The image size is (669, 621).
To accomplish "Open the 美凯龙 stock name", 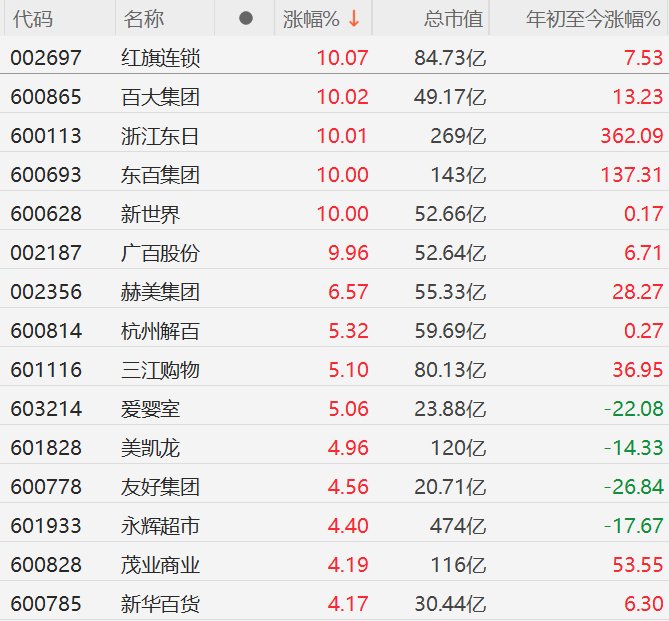I will coord(150,448).
